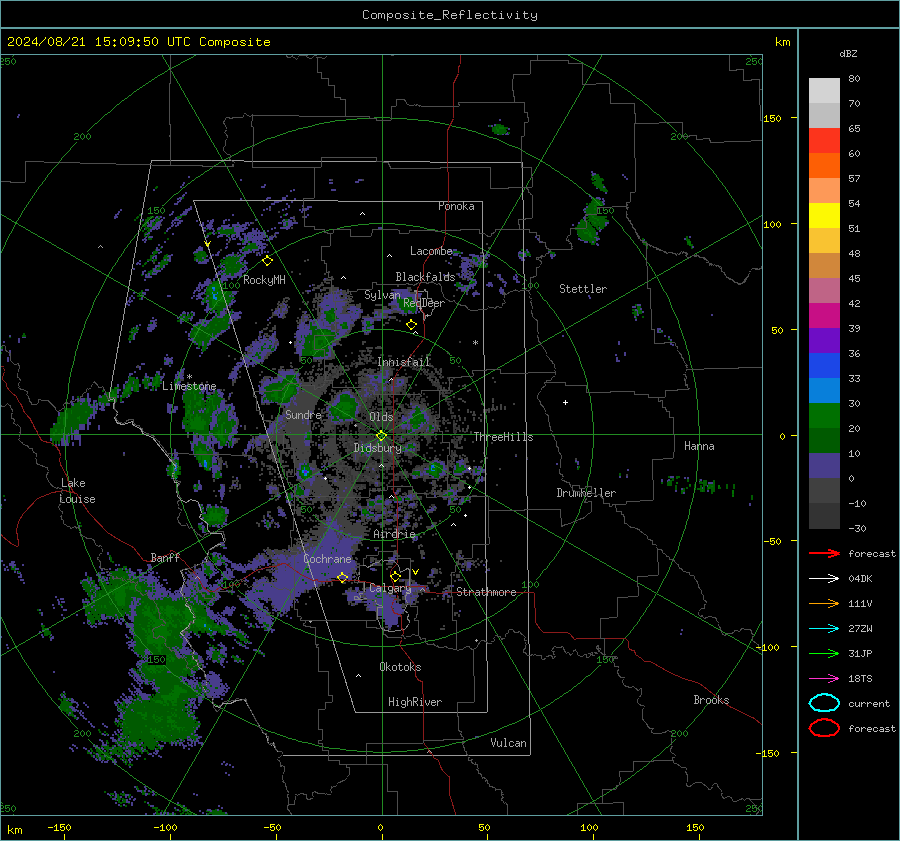Viewport: 900px width, 841px height.
Task: Click the Hanna city label
Action: [x=699, y=446]
